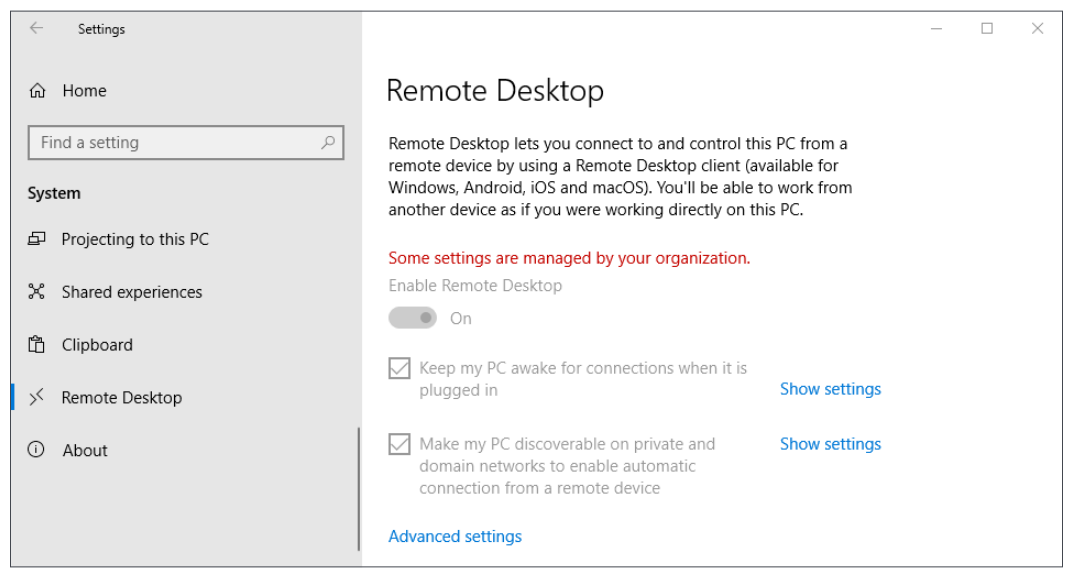This screenshot has width=1072, height=574.
Task: Uncheck Keep my PC awake checkbox
Action: point(399,369)
